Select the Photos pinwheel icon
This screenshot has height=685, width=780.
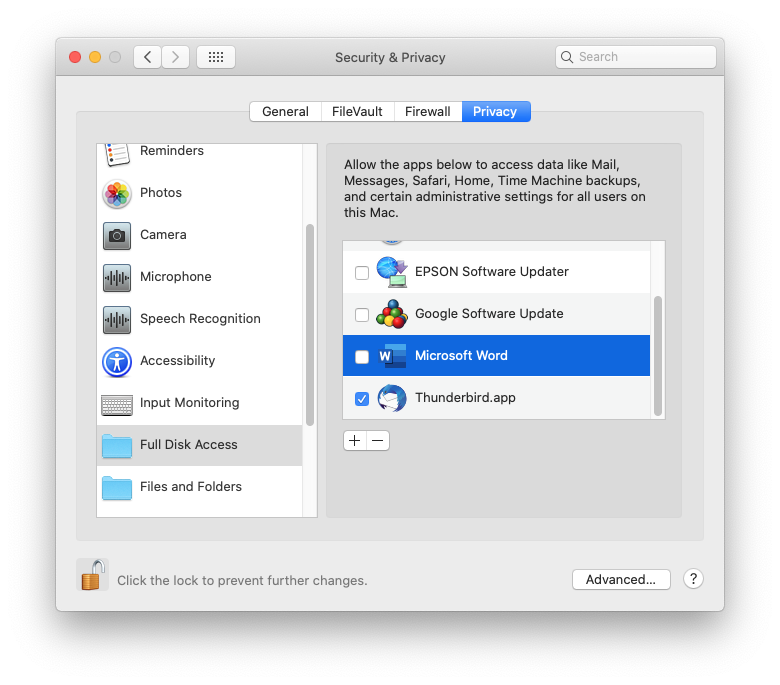pos(117,194)
